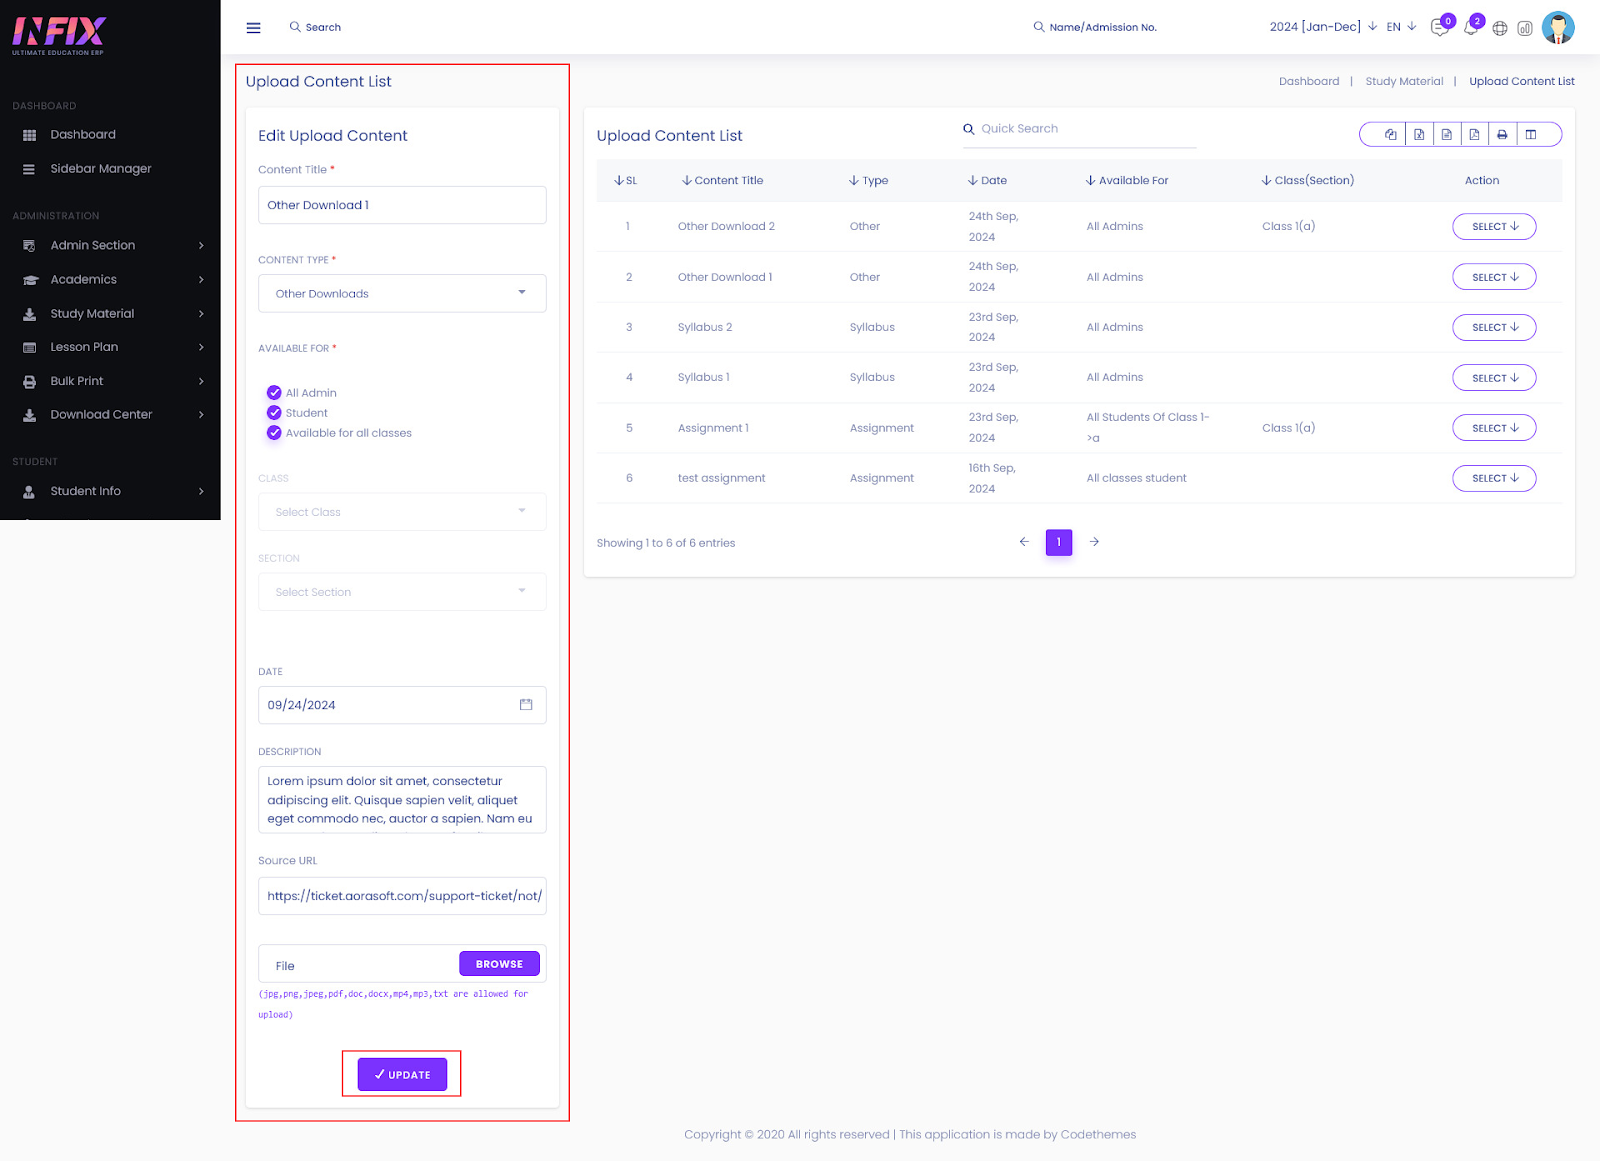Click the Source URL input field
The height and width of the screenshot is (1161, 1600).
(x=402, y=896)
